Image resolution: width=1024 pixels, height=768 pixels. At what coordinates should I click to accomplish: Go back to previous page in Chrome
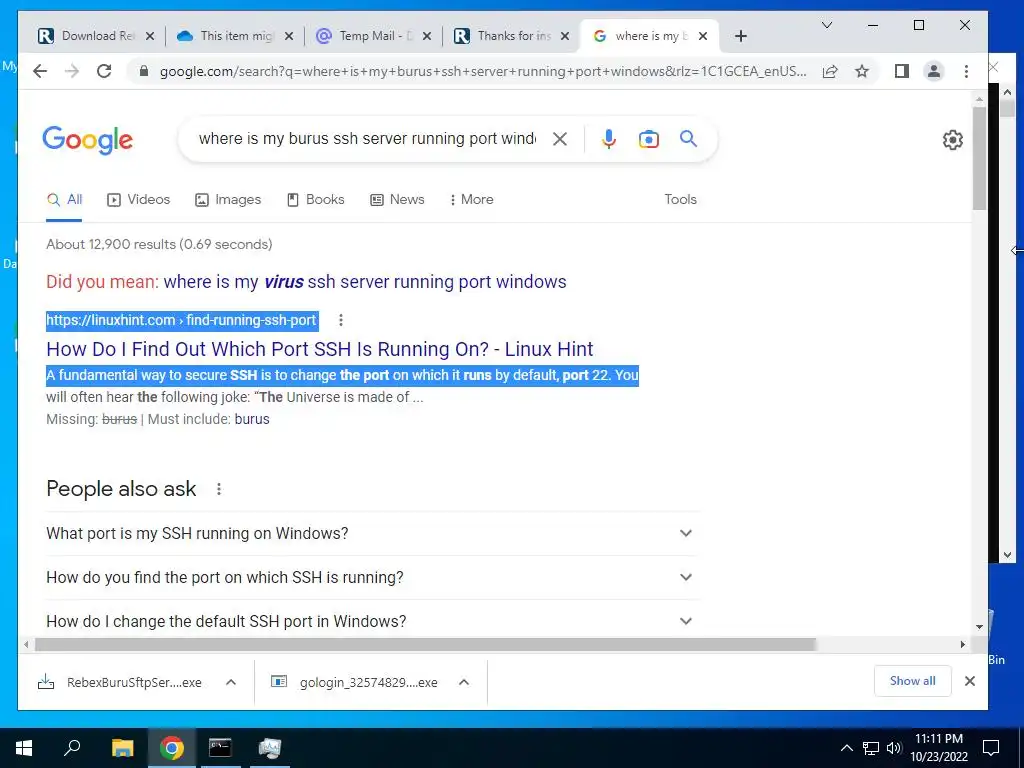pos(40,71)
